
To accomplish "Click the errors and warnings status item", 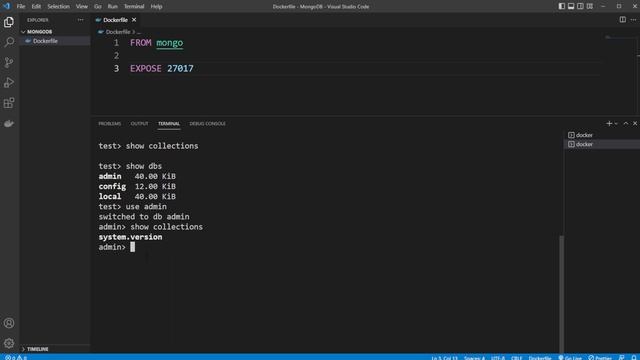I will pos(16,358).
